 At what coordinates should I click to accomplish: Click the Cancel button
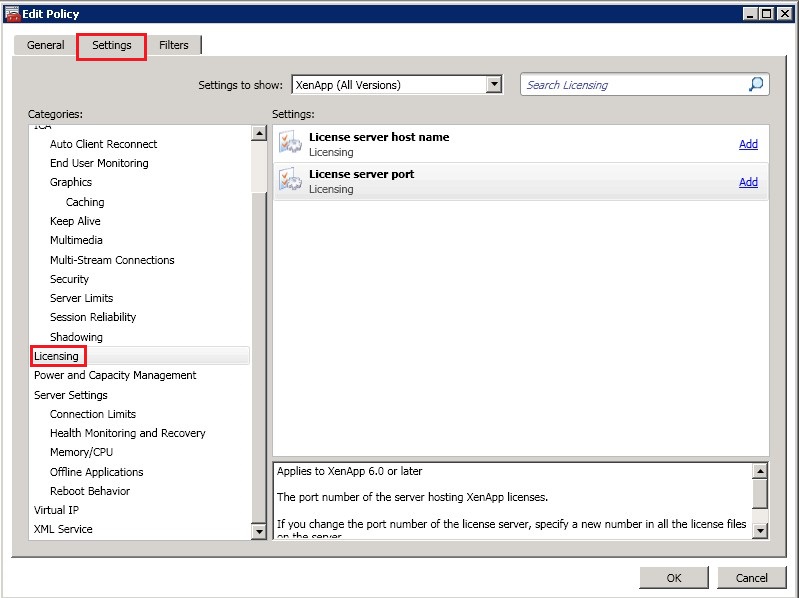point(751,578)
